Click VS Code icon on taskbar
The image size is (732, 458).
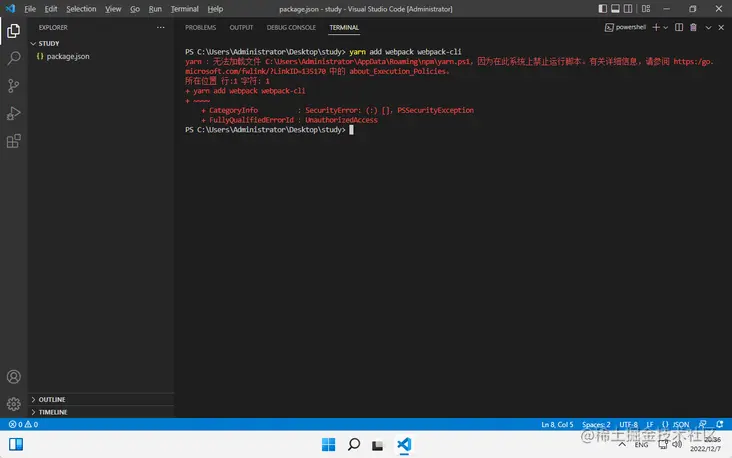[404, 444]
